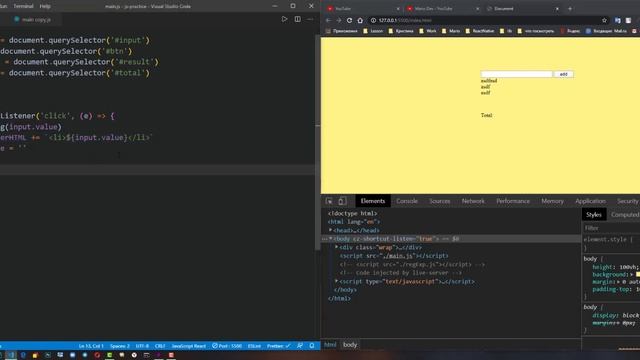
Task: Click the yellow background color swatch in Styles
Action: pos(638,274)
